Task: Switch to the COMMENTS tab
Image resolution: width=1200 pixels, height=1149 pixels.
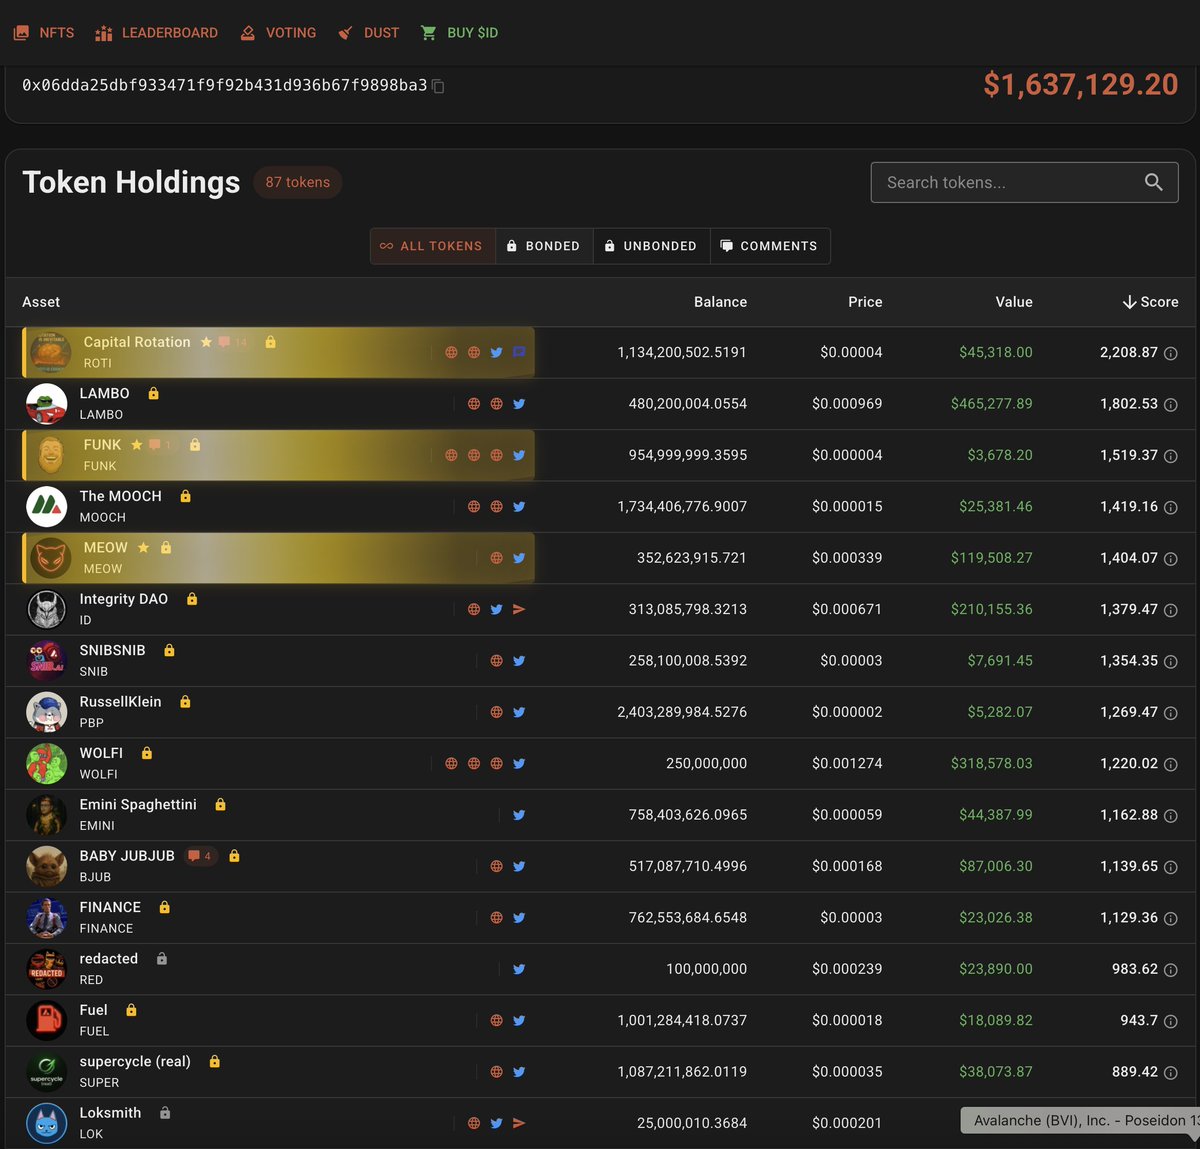Action: (770, 246)
